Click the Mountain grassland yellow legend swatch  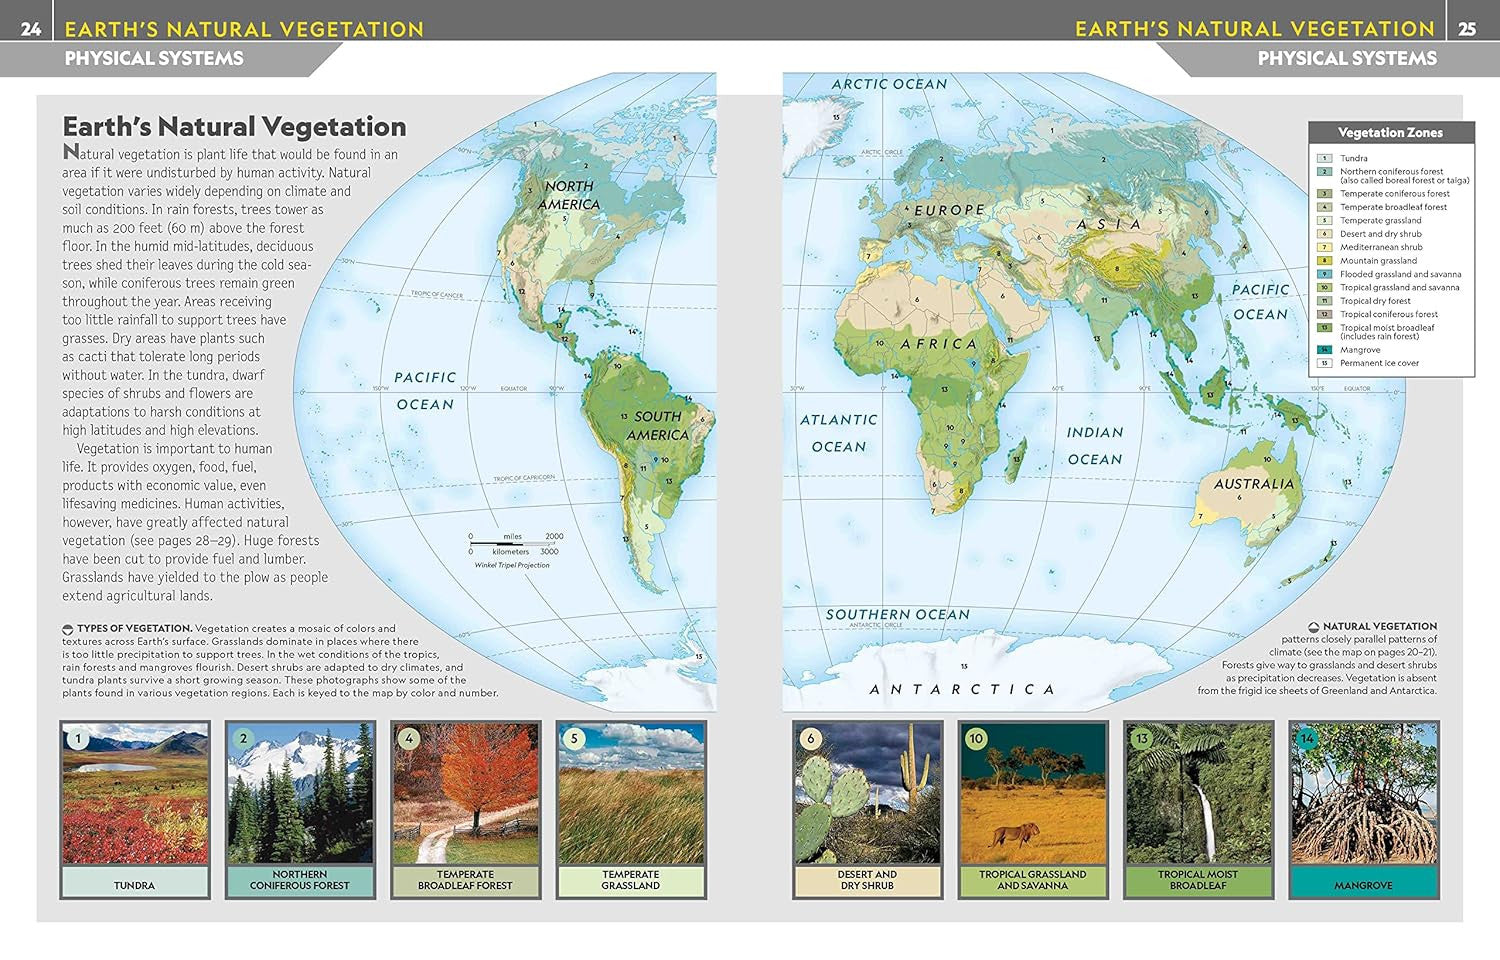1324,261
